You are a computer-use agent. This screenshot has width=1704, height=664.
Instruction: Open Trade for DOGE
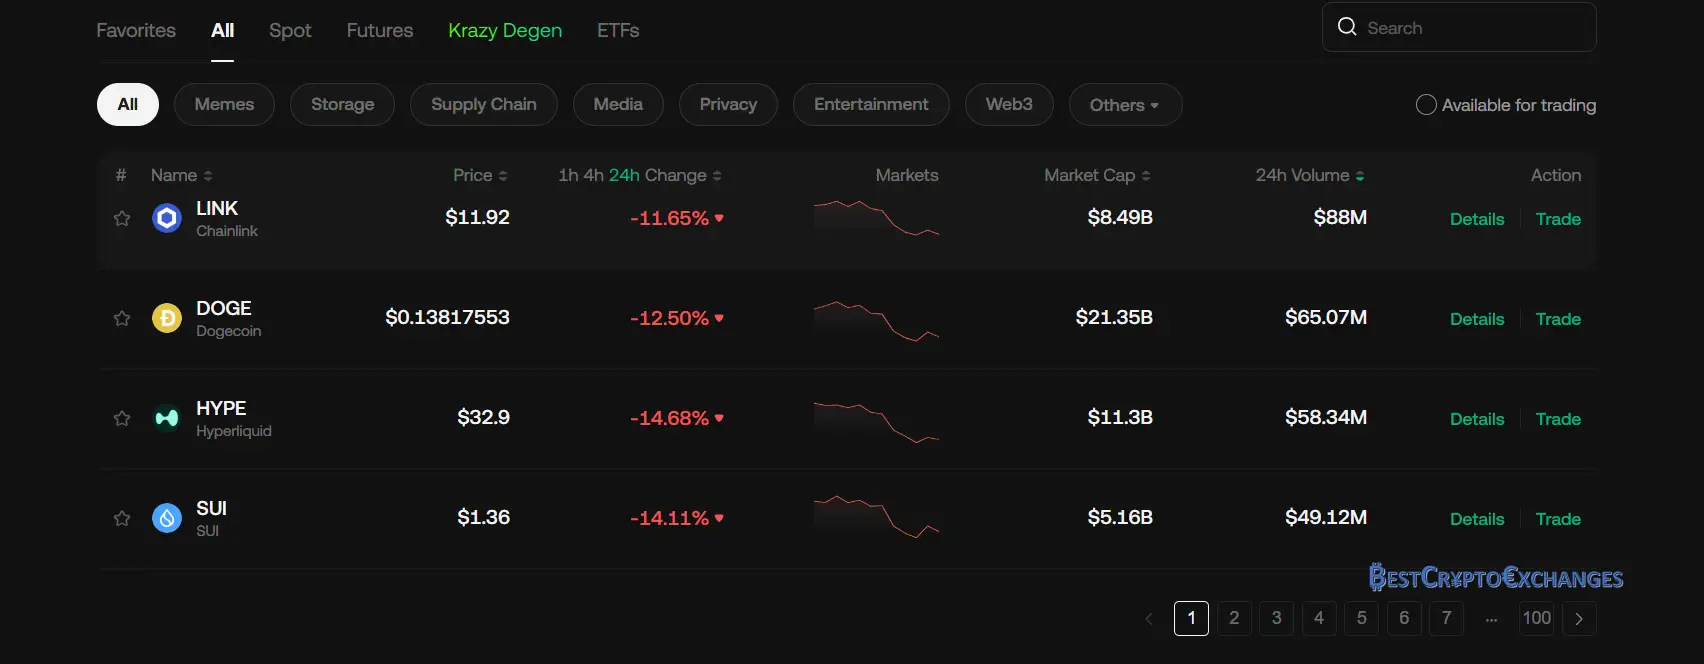[1558, 319]
